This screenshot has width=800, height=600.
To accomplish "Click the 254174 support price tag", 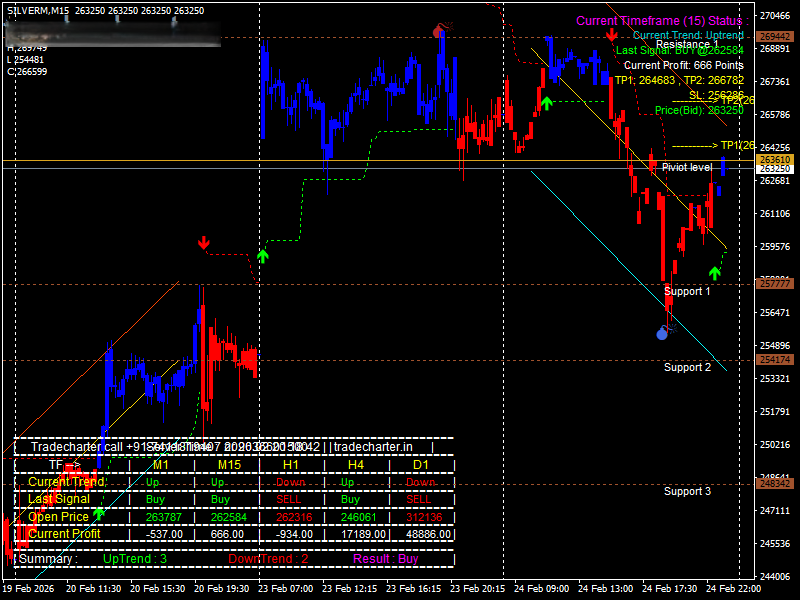I will pos(775,360).
